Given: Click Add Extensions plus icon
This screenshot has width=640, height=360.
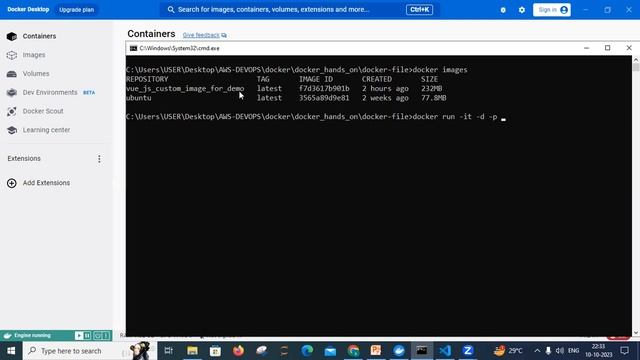Looking at the screenshot, I should click(x=12, y=183).
